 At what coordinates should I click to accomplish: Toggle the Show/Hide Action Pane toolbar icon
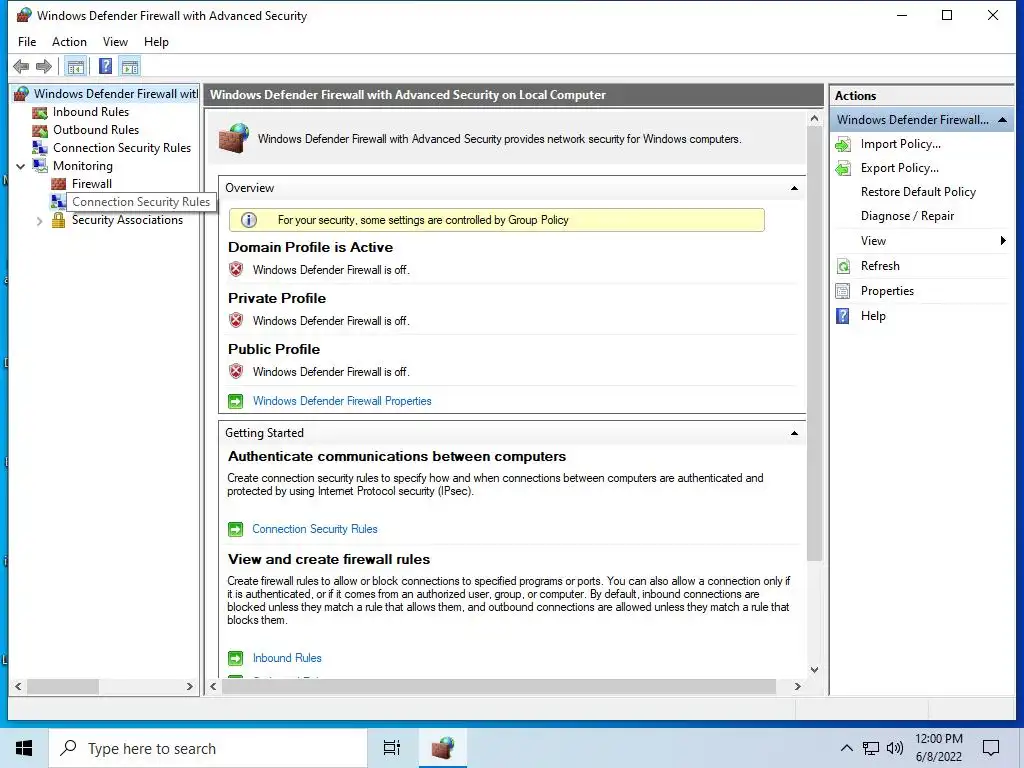(x=130, y=67)
